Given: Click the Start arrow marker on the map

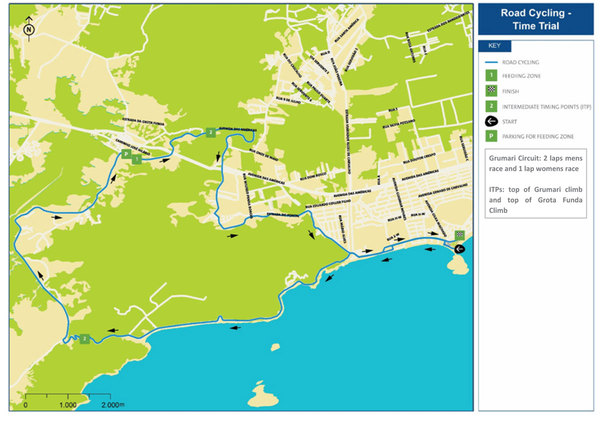Looking at the screenshot, I should pos(459,248).
